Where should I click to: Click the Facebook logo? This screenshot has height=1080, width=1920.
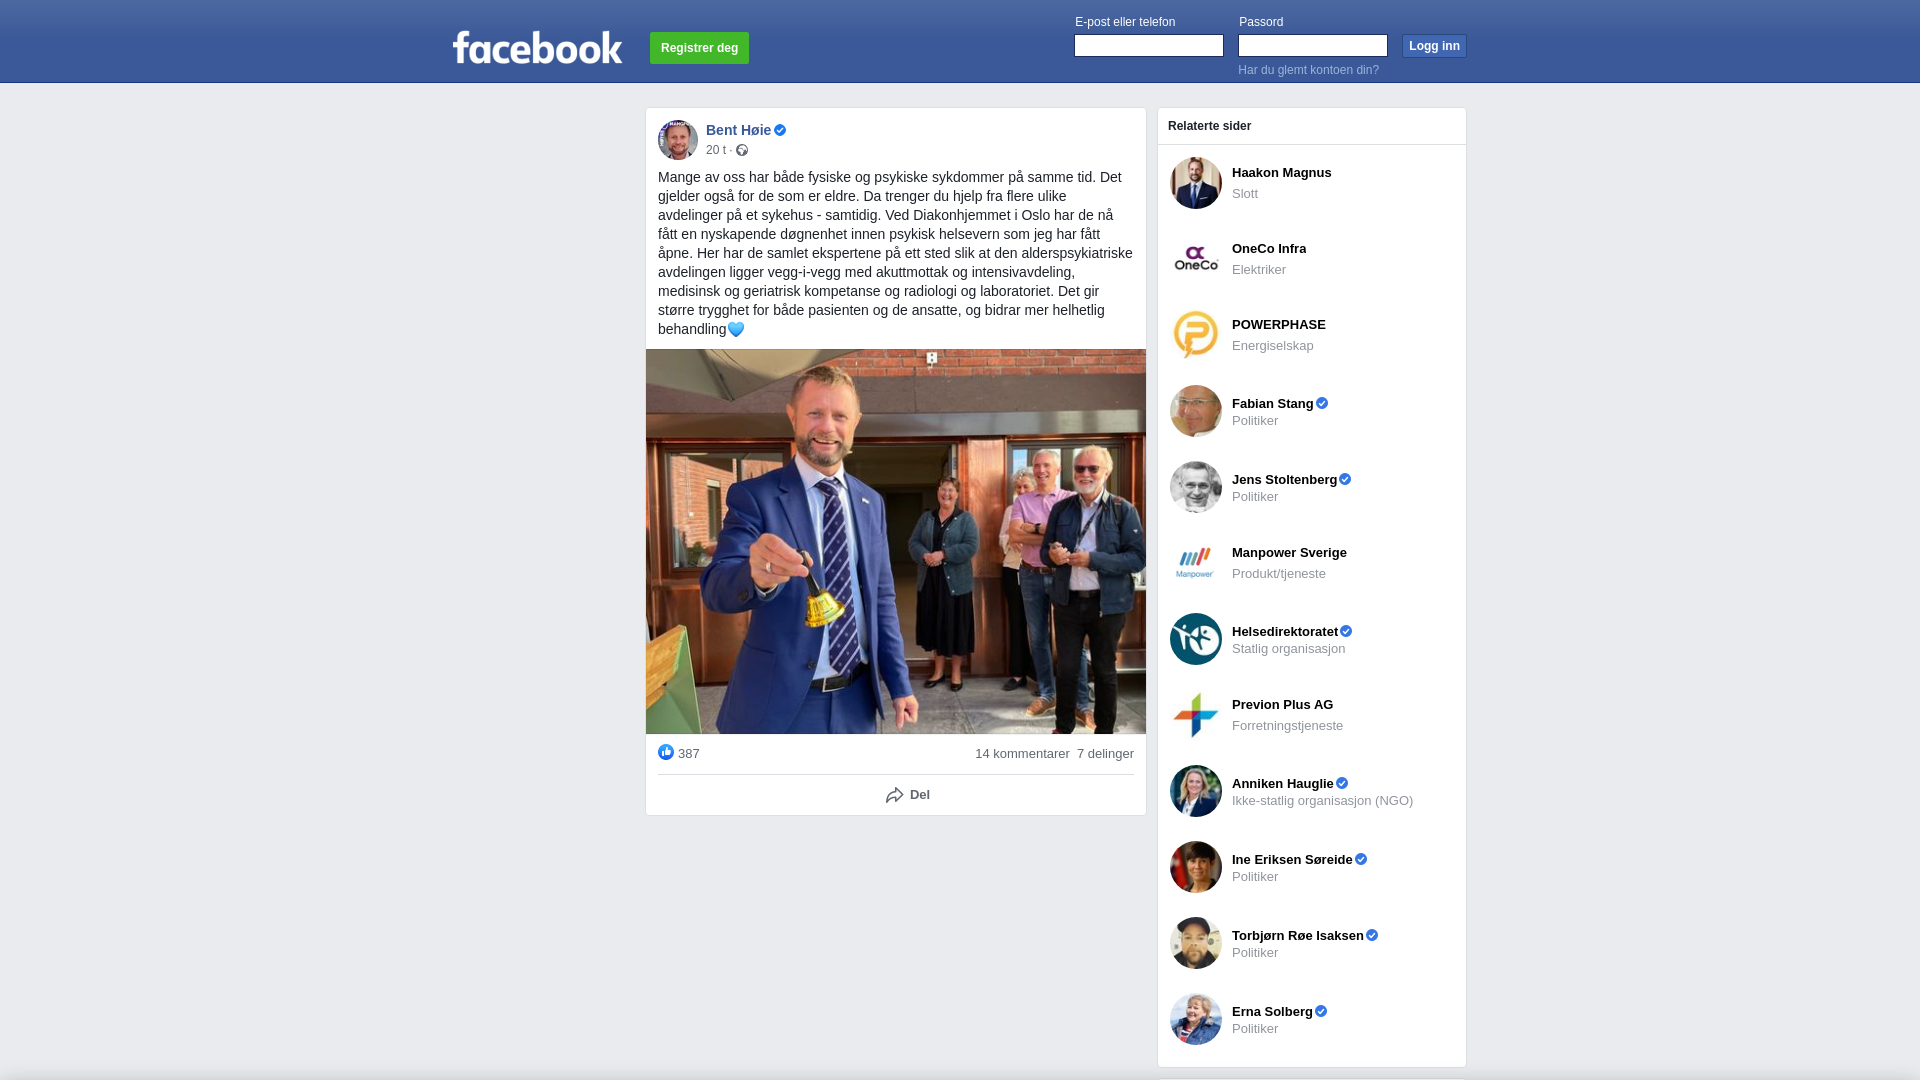(x=537, y=48)
